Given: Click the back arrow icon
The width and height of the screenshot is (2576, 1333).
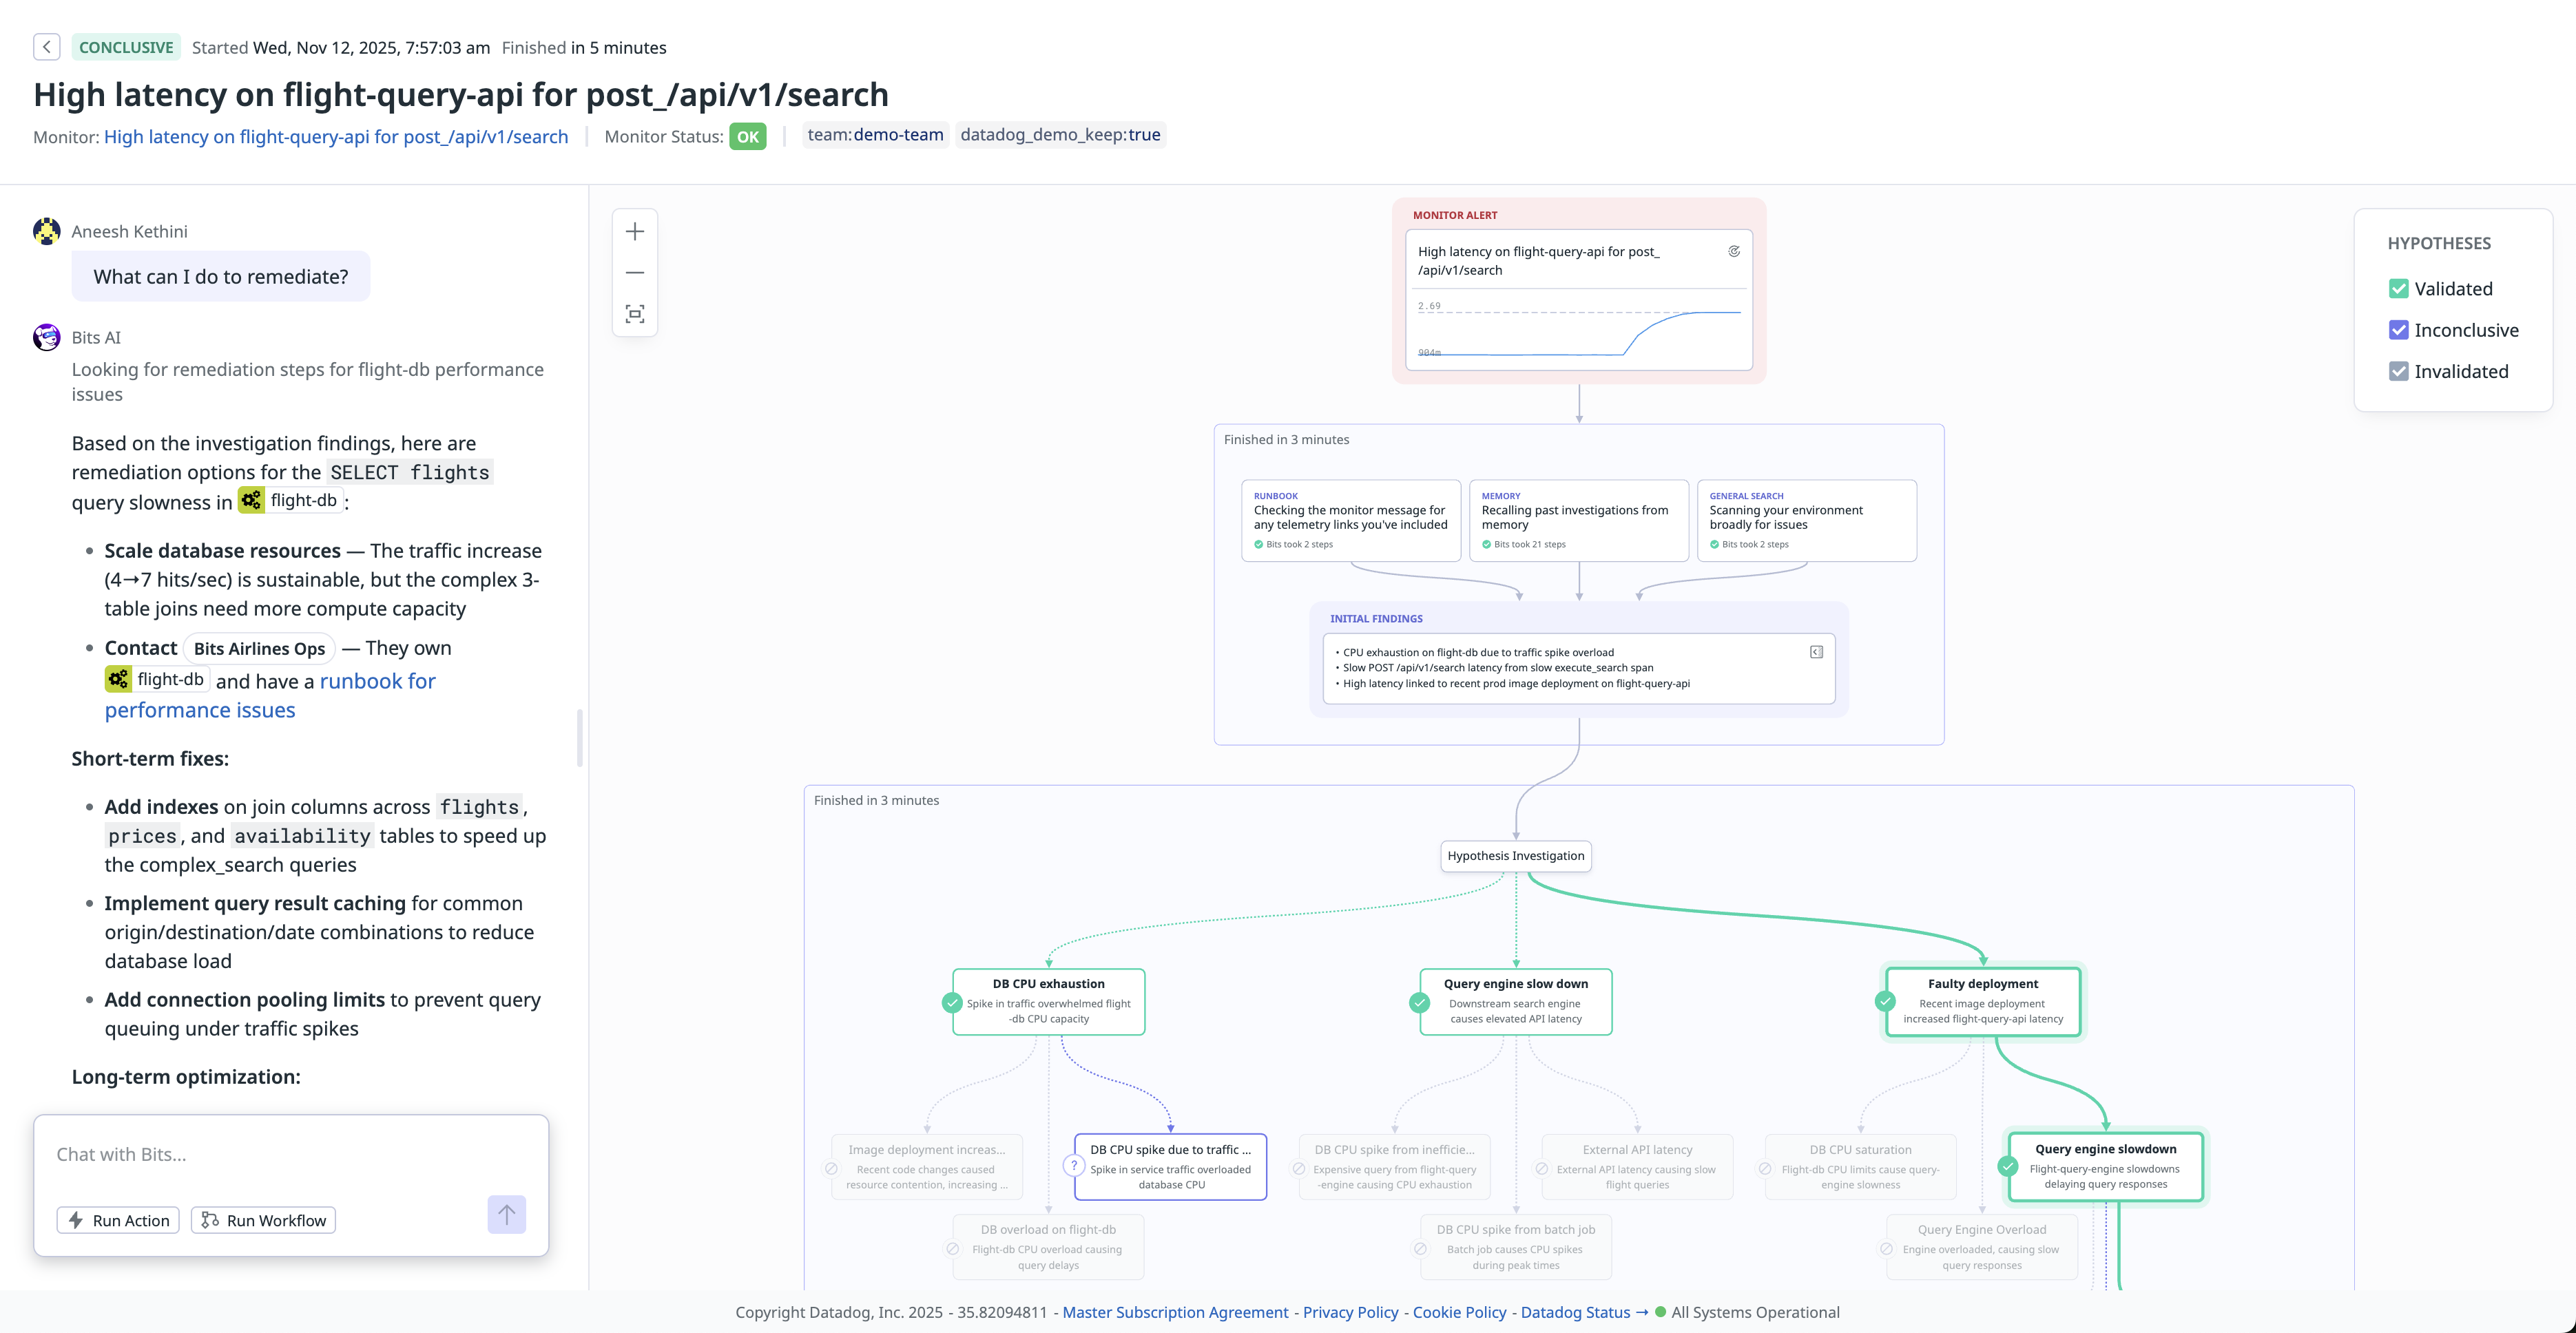Looking at the screenshot, I should 46,47.
